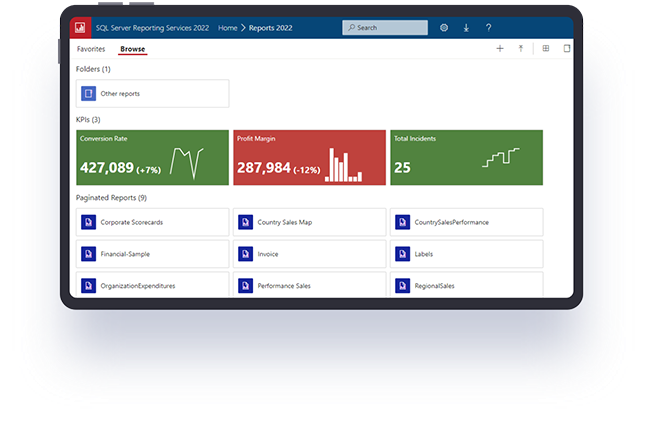Click the download arrow icon
Image resolution: width=647 pixels, height=422 pixels.
click(466, 28)
